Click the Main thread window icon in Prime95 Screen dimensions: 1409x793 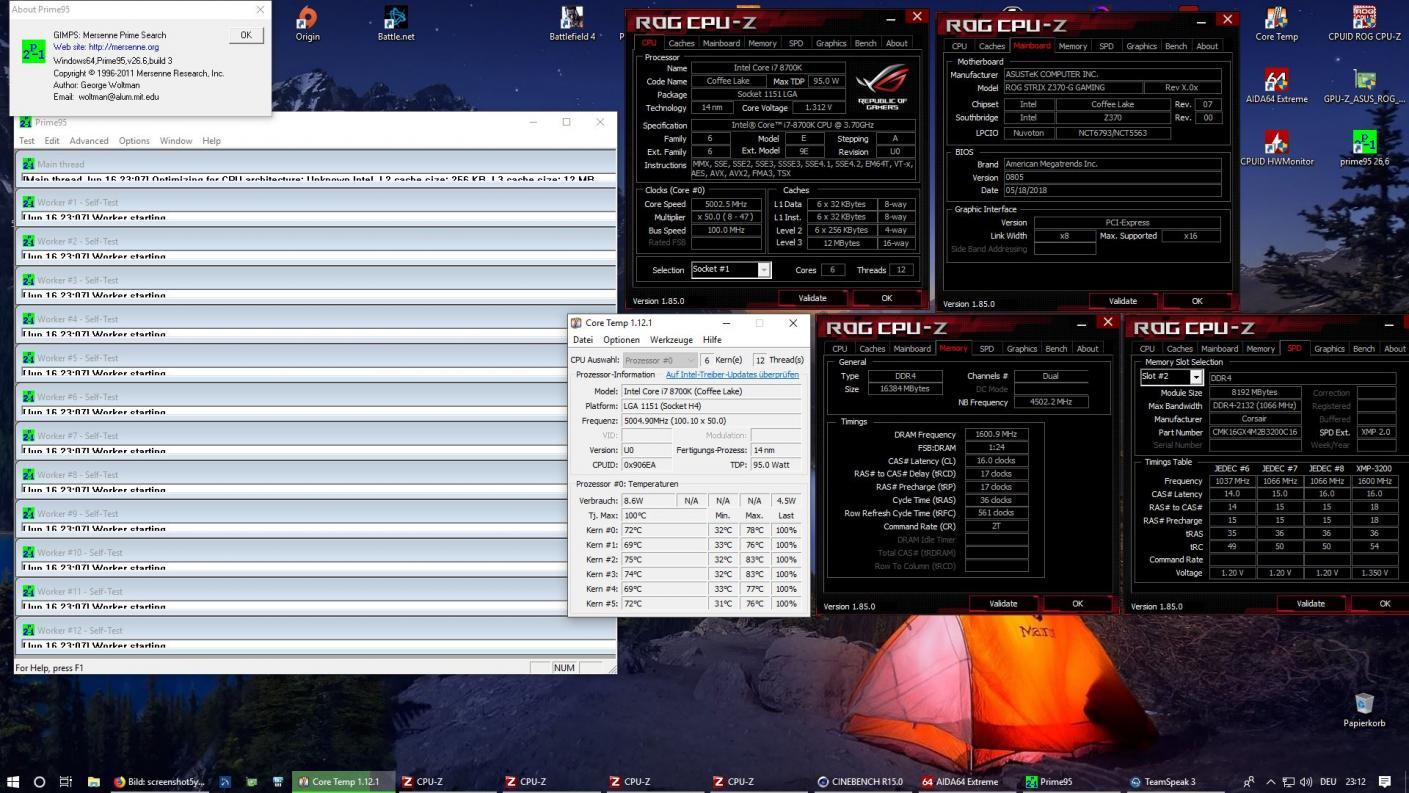pyautogui.click(x=28, y=163)
